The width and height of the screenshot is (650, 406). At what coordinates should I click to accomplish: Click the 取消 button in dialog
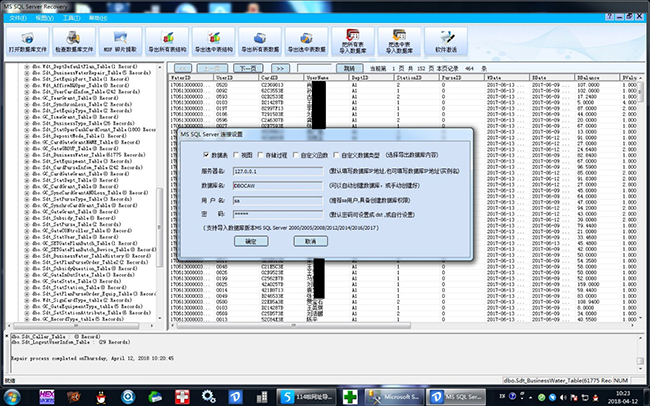pyautogui.click(x=310, y=241)
